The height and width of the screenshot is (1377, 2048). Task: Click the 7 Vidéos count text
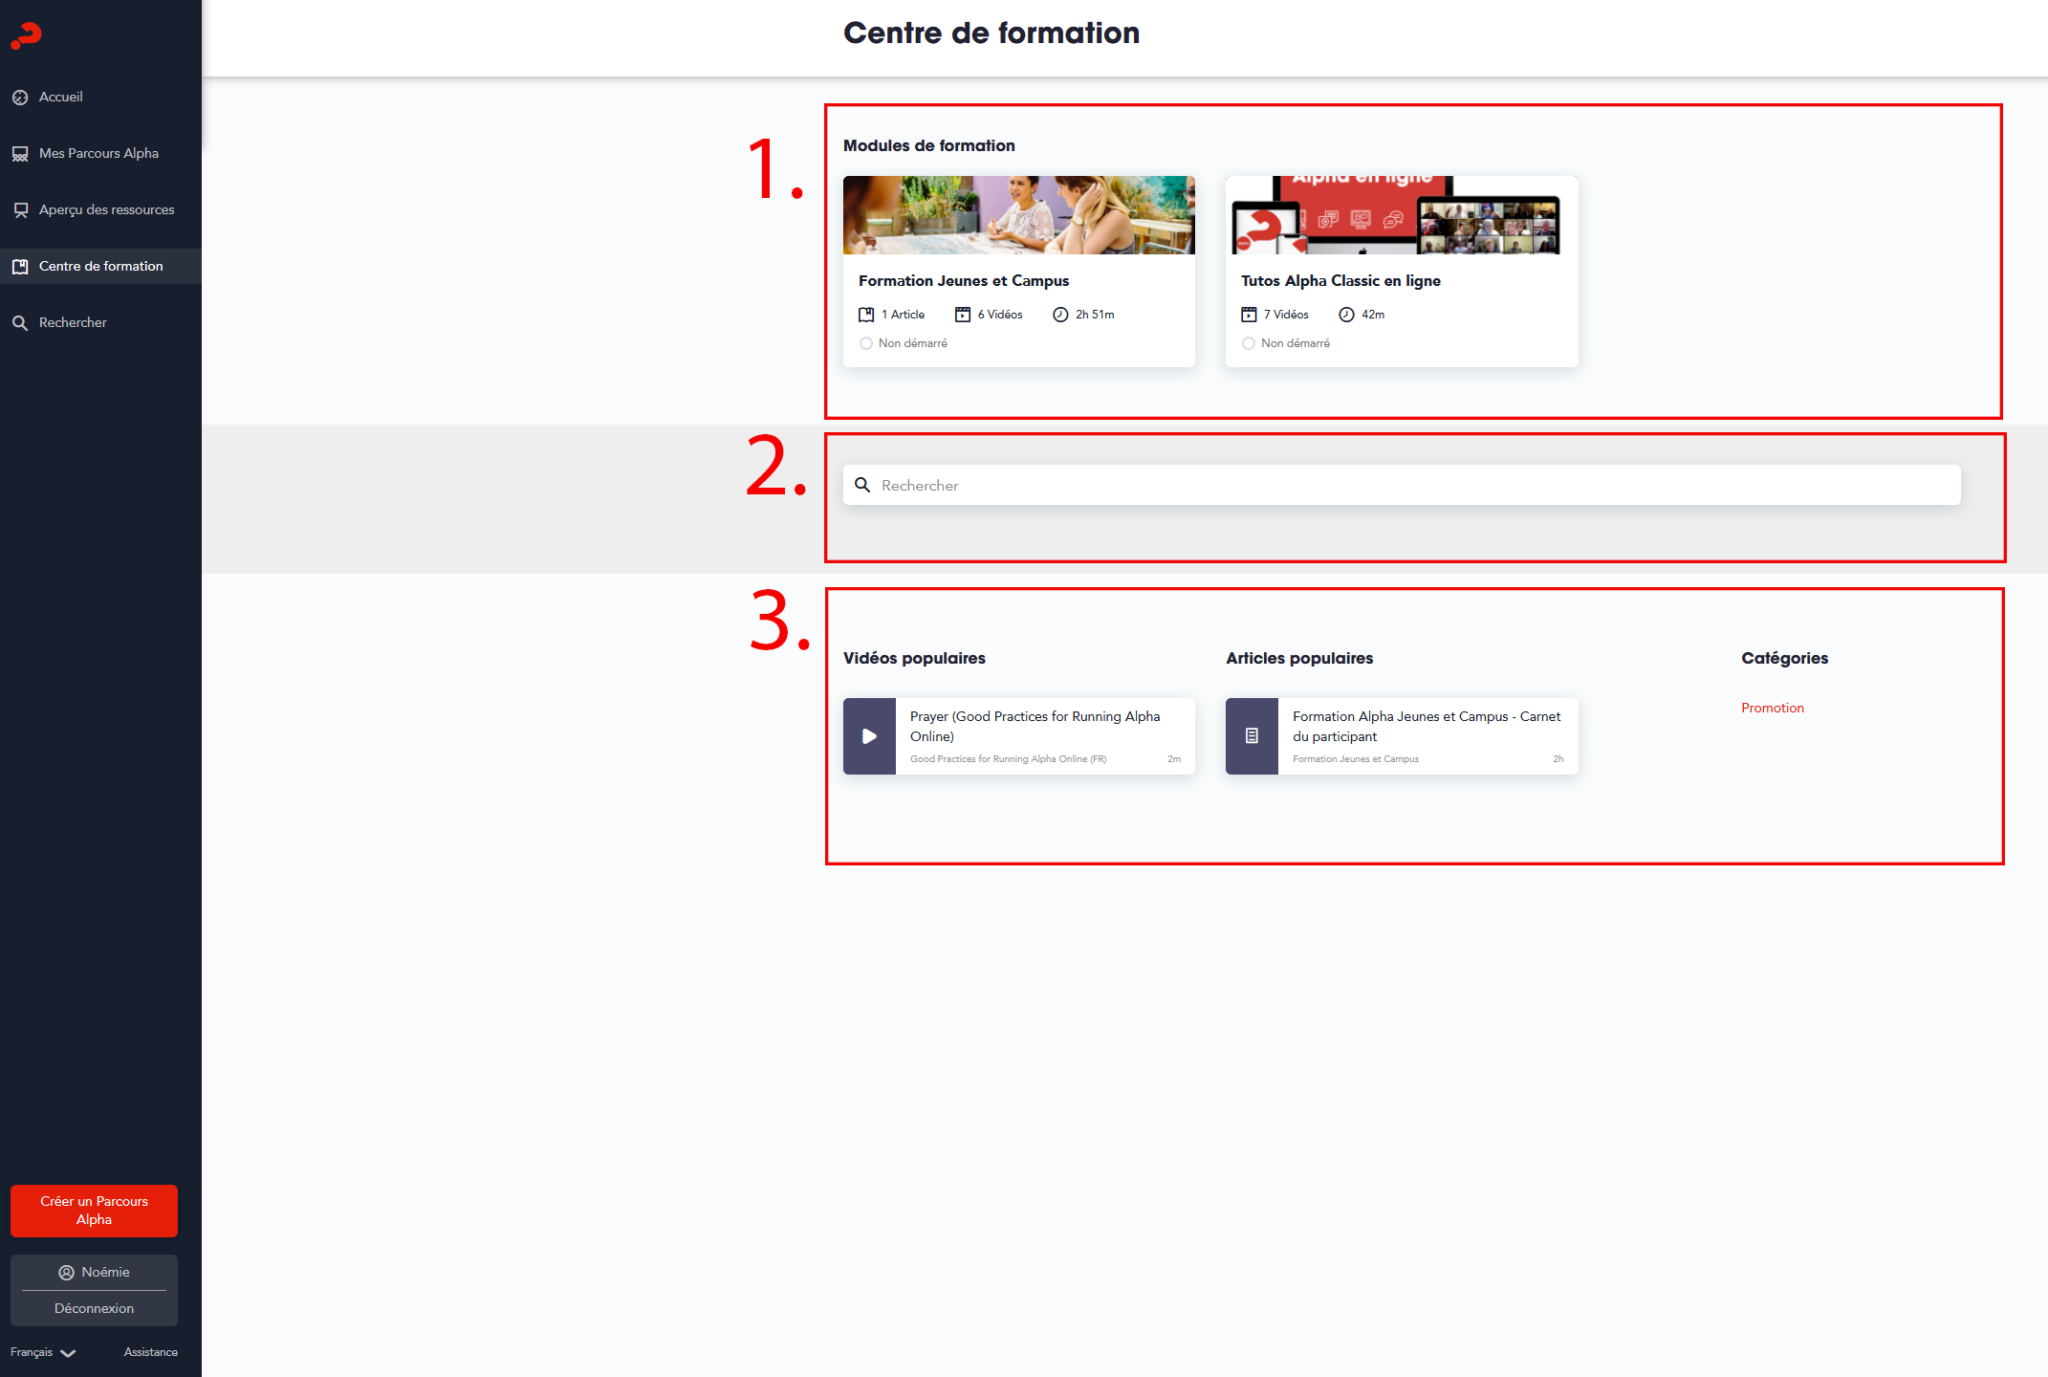1286,315
